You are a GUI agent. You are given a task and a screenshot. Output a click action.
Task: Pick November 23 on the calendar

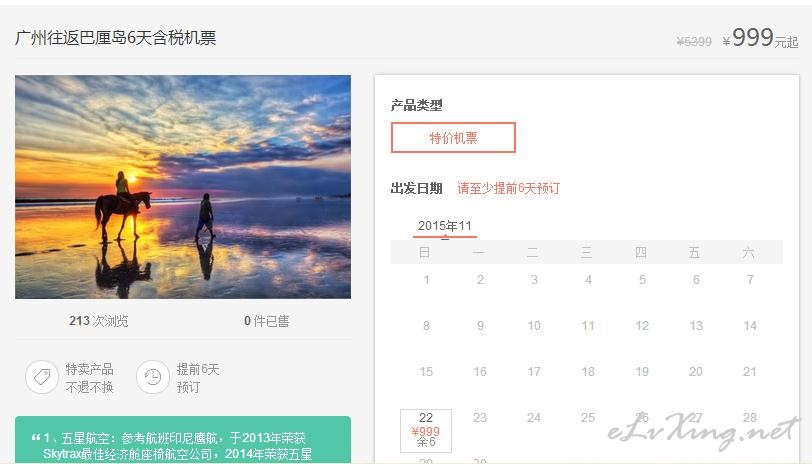(x=480, y=417)
